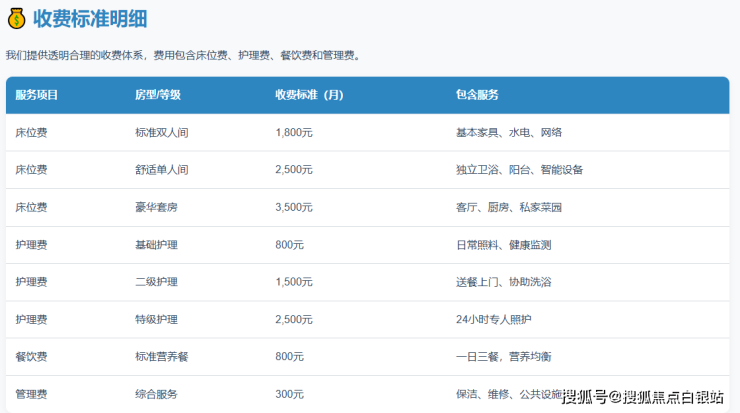Screen dimensions: 740x413
Task: Select the 舒适单人间 room type cell
Action: tap(161, 170)
